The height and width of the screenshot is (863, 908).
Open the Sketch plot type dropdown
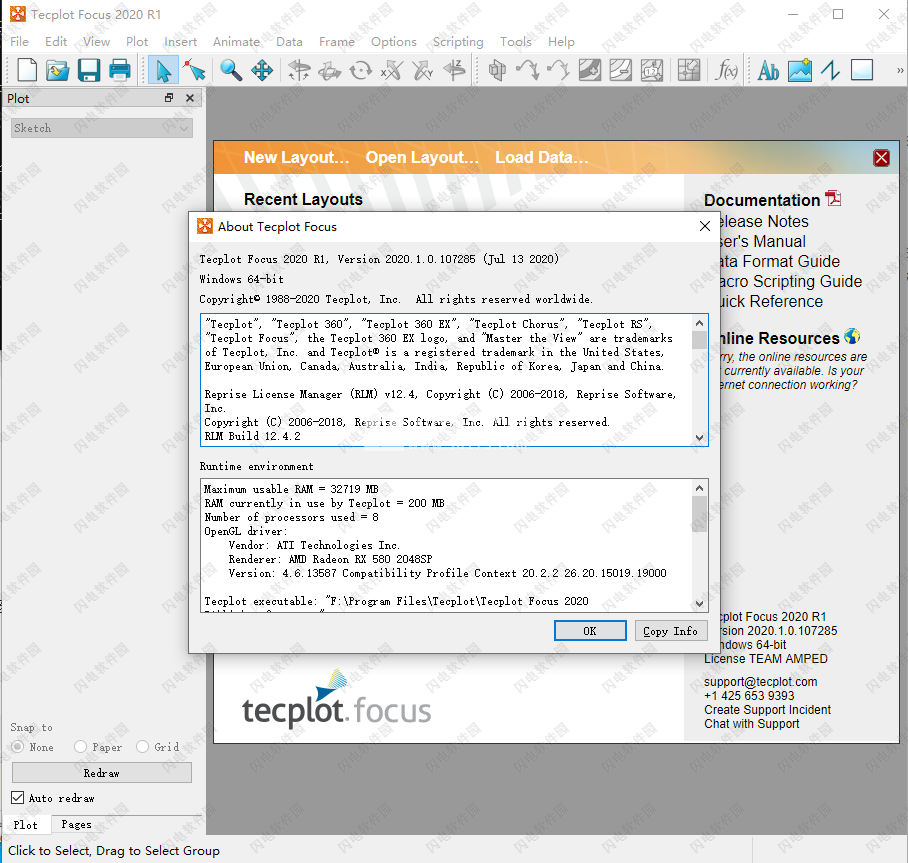point(102,128)
